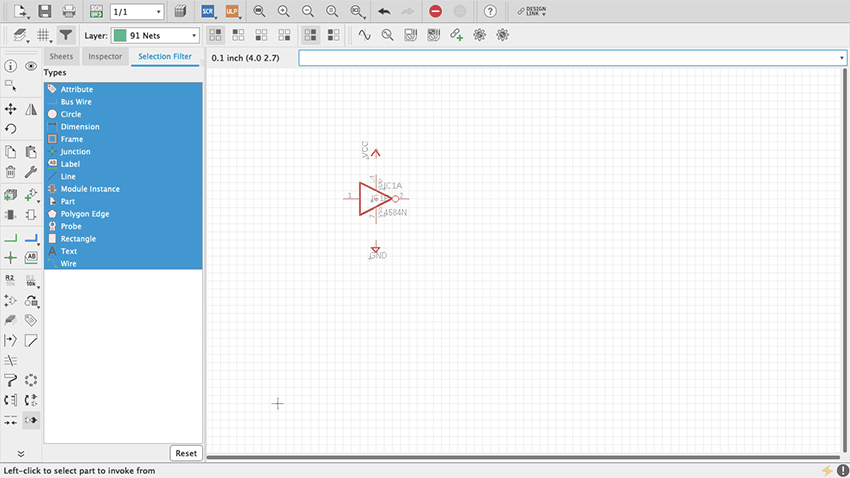Click the Zoom to fit magnifier
The width and height of the screenshot is (850, 478).
tap(259, 11)
